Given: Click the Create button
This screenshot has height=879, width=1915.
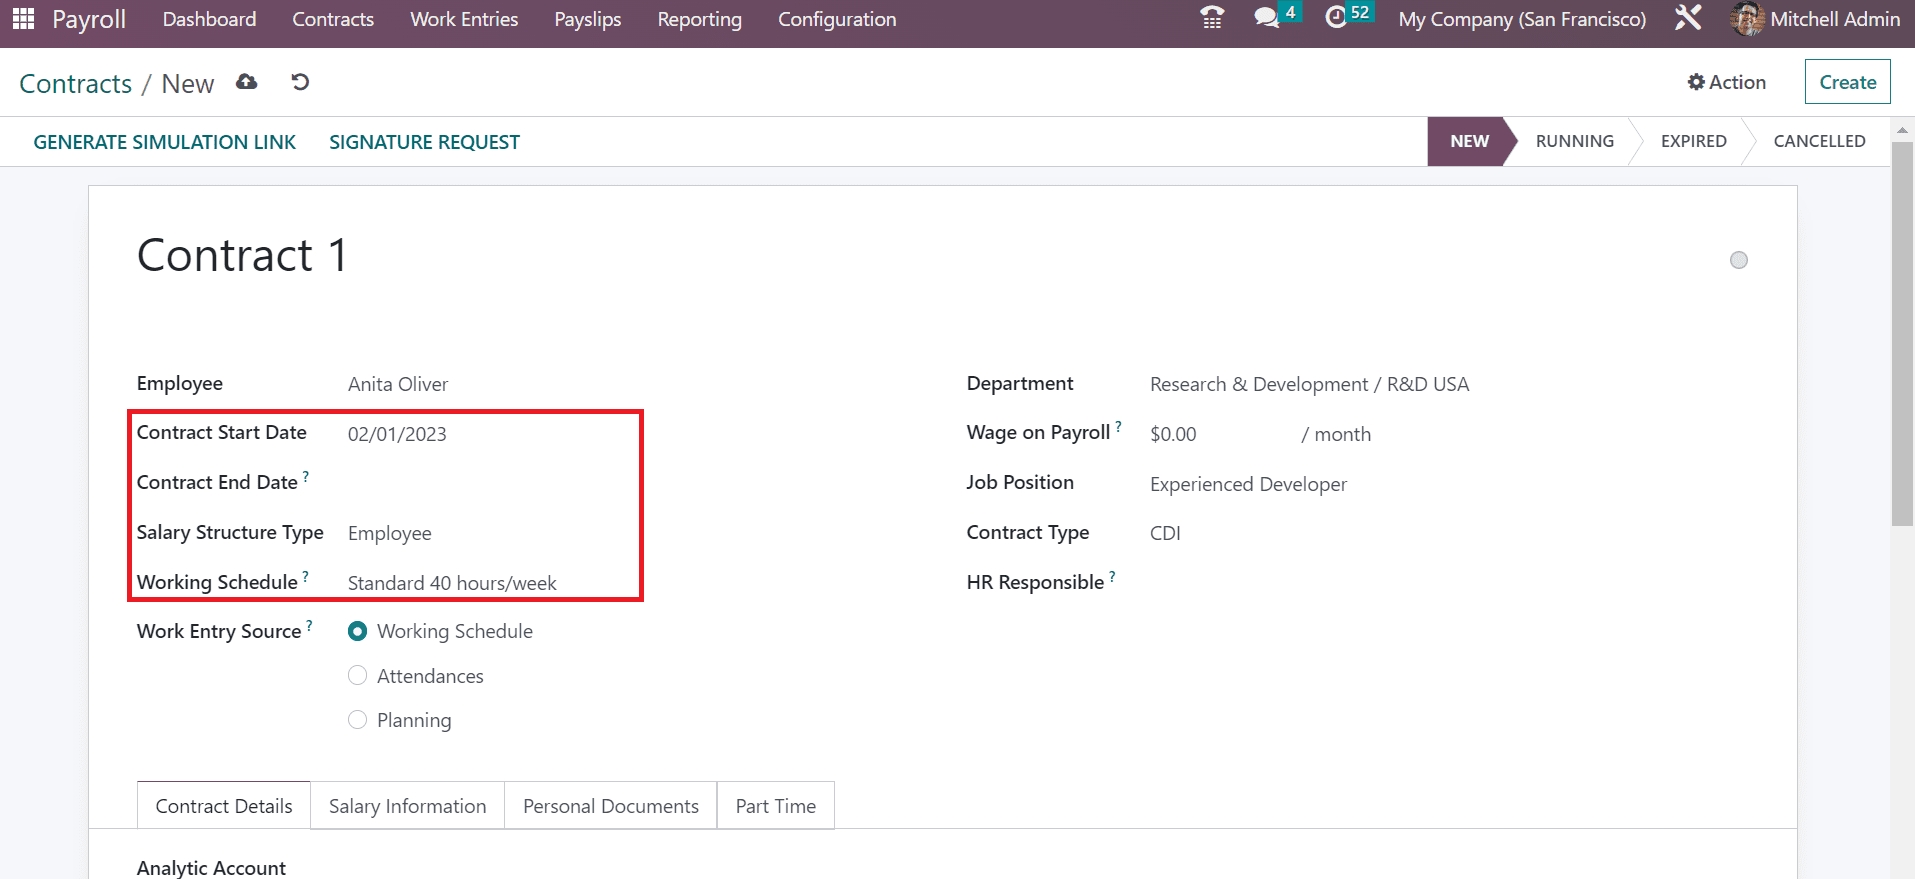Looking at the screenshot, I should 1847,82.
